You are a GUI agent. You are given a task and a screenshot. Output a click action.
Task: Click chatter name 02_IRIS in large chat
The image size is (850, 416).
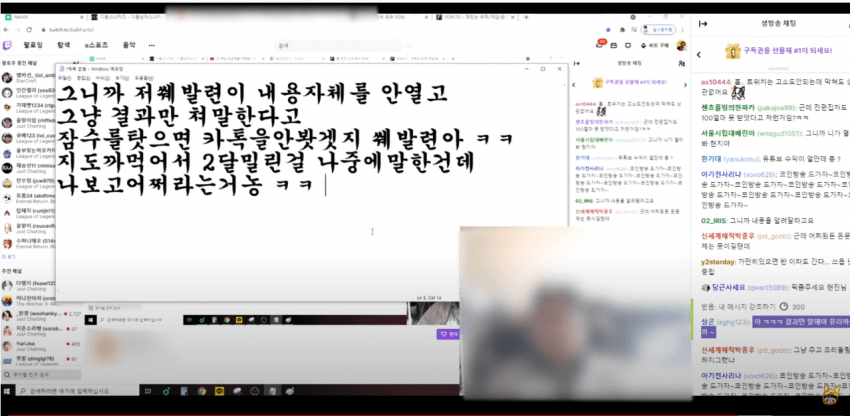click(714, 221)
